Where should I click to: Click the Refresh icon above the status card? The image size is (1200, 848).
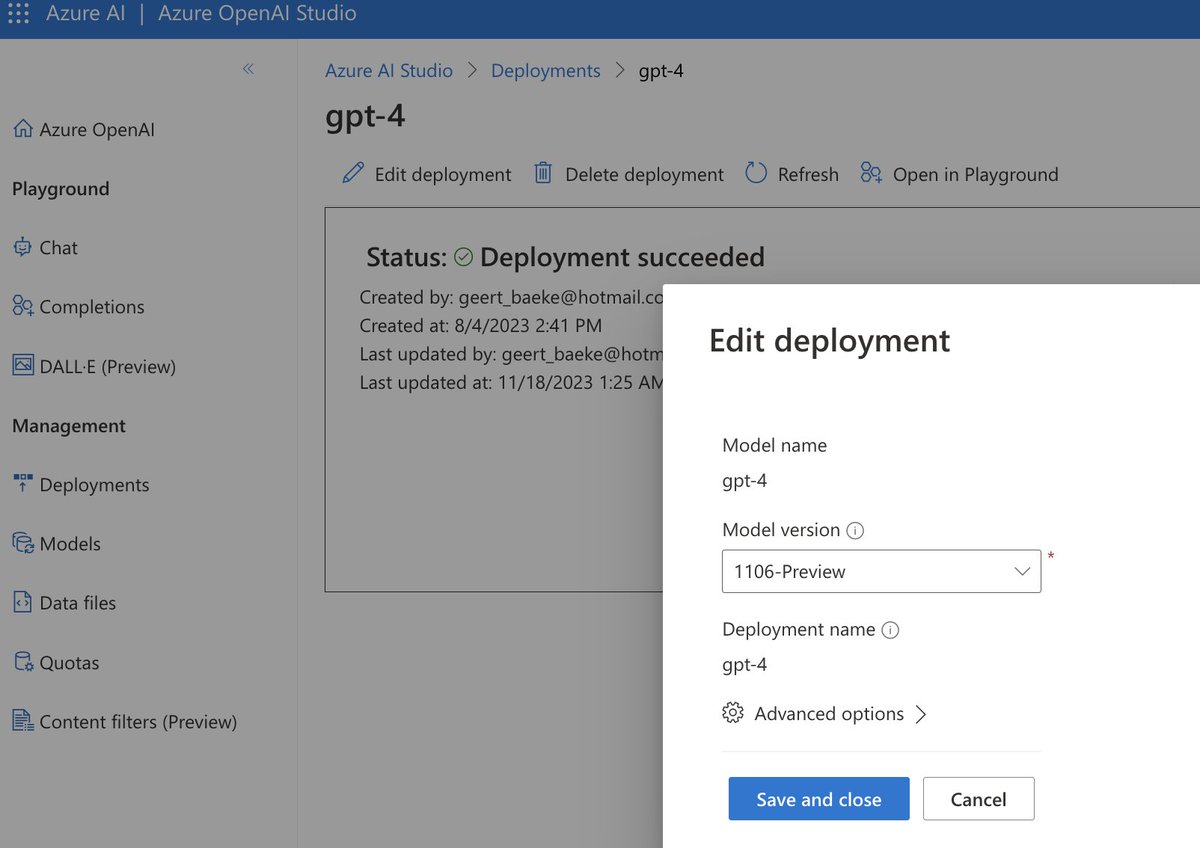pos(757,173)
